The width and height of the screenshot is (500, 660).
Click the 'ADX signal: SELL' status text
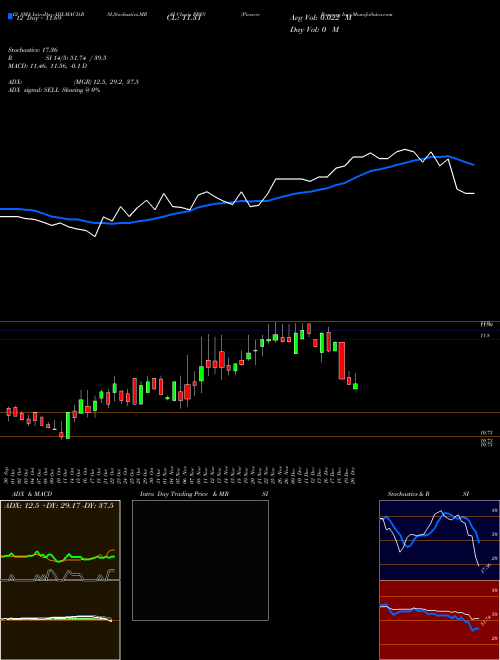pyautogui.click(x=35, y=90)
